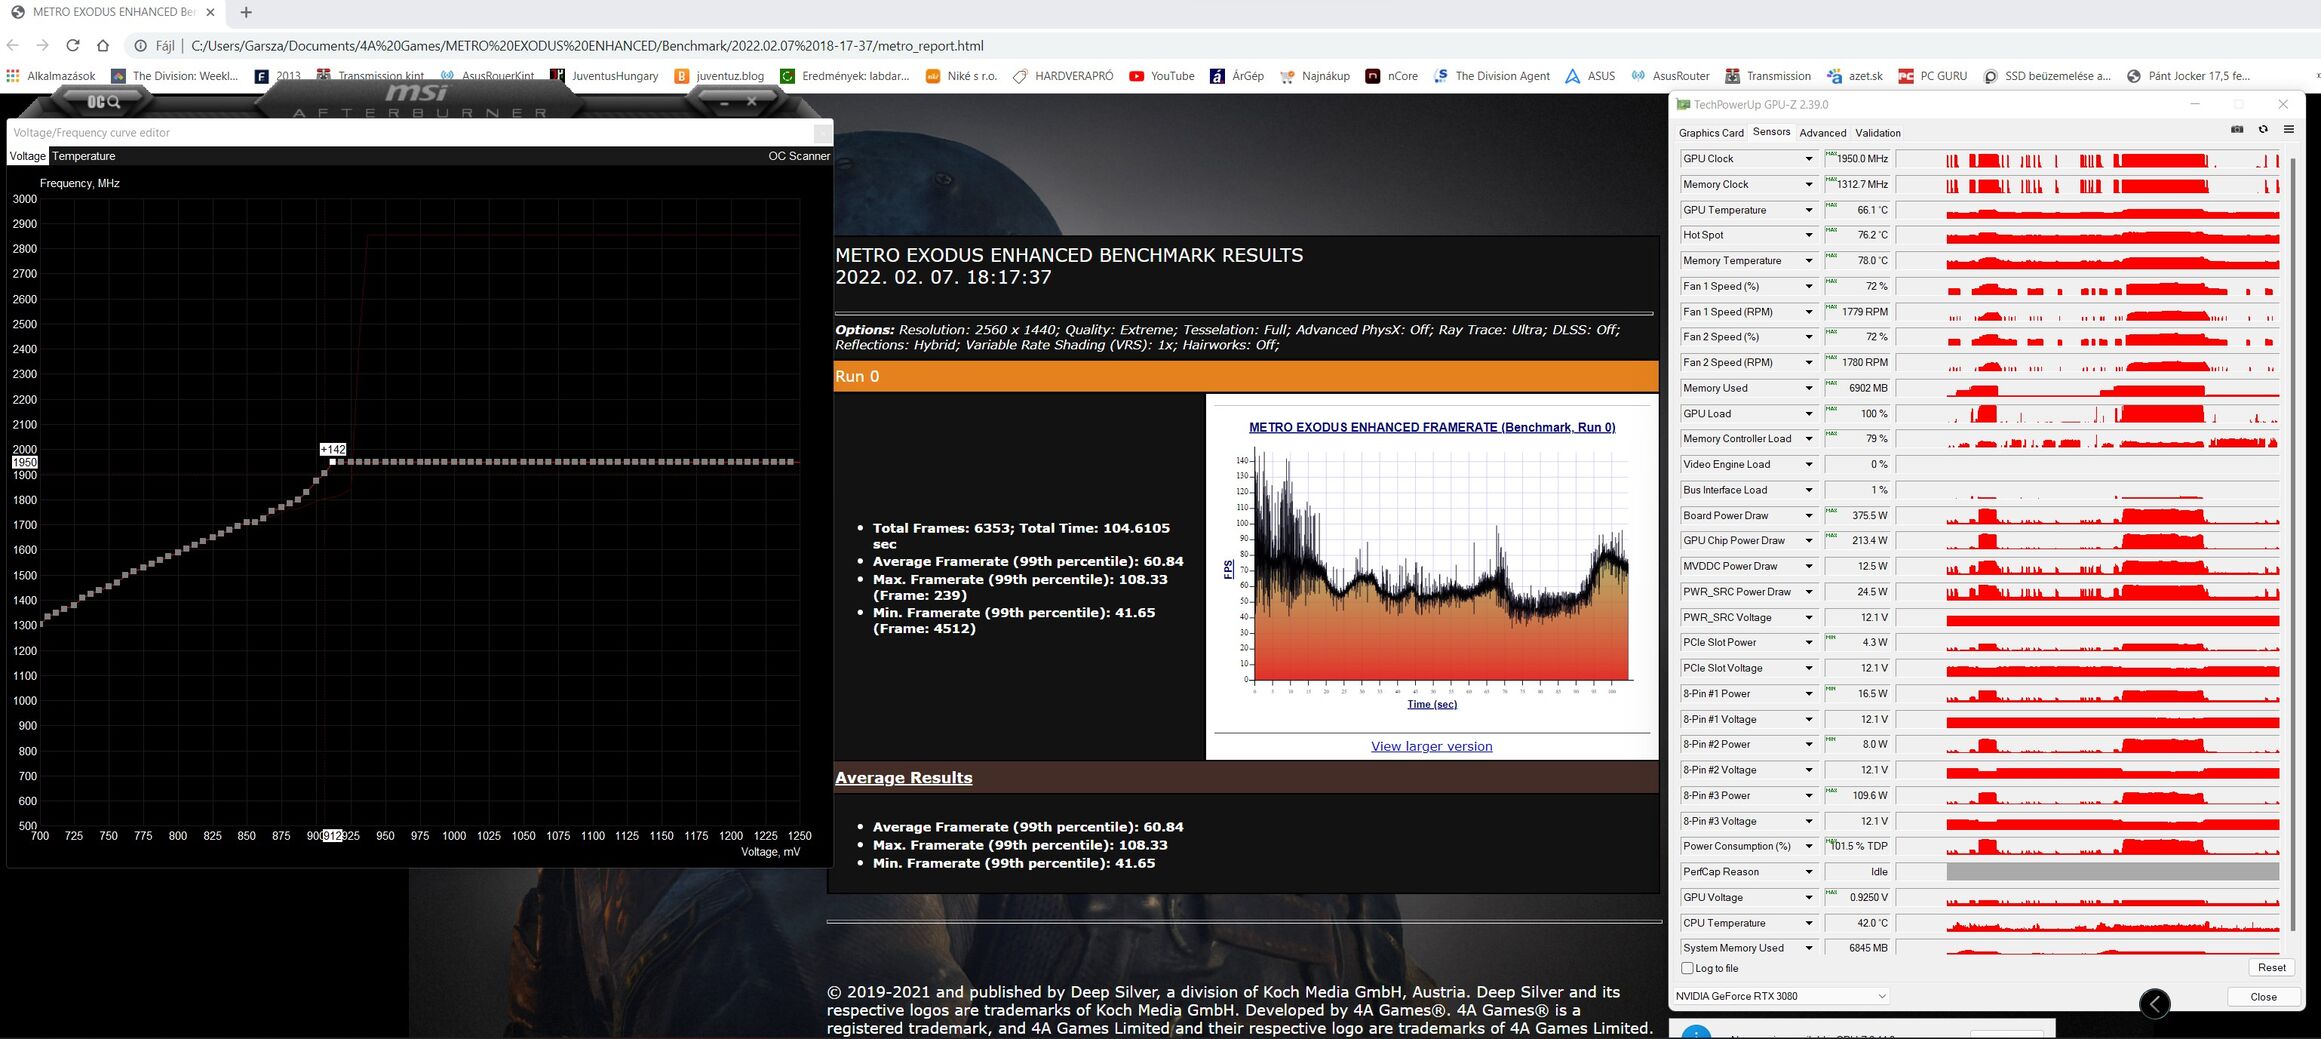Open the Najnákup bookmark

(1315, 76)
